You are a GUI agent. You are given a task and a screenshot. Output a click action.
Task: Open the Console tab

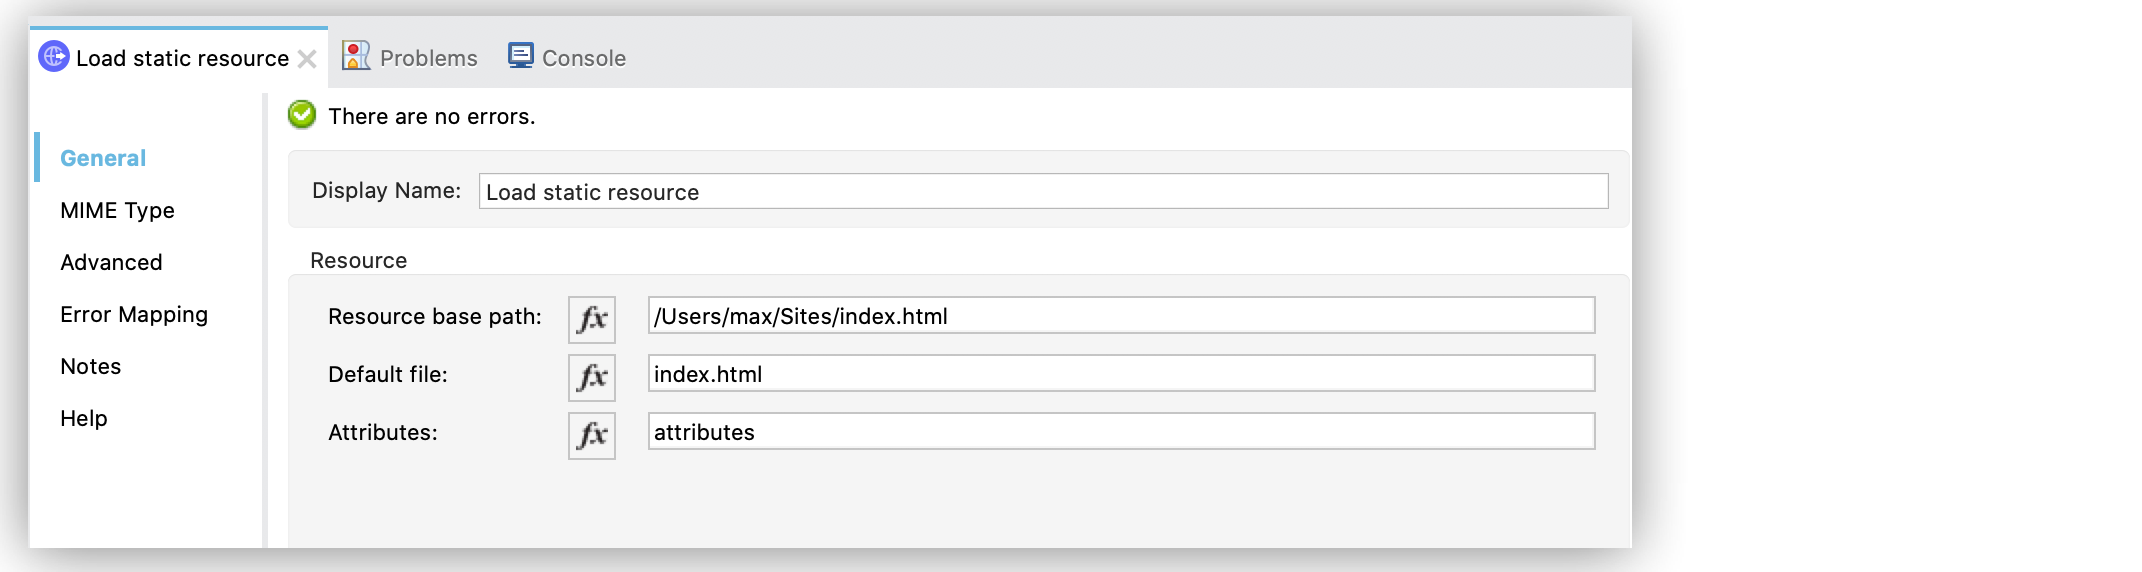[x=567, y=58]
